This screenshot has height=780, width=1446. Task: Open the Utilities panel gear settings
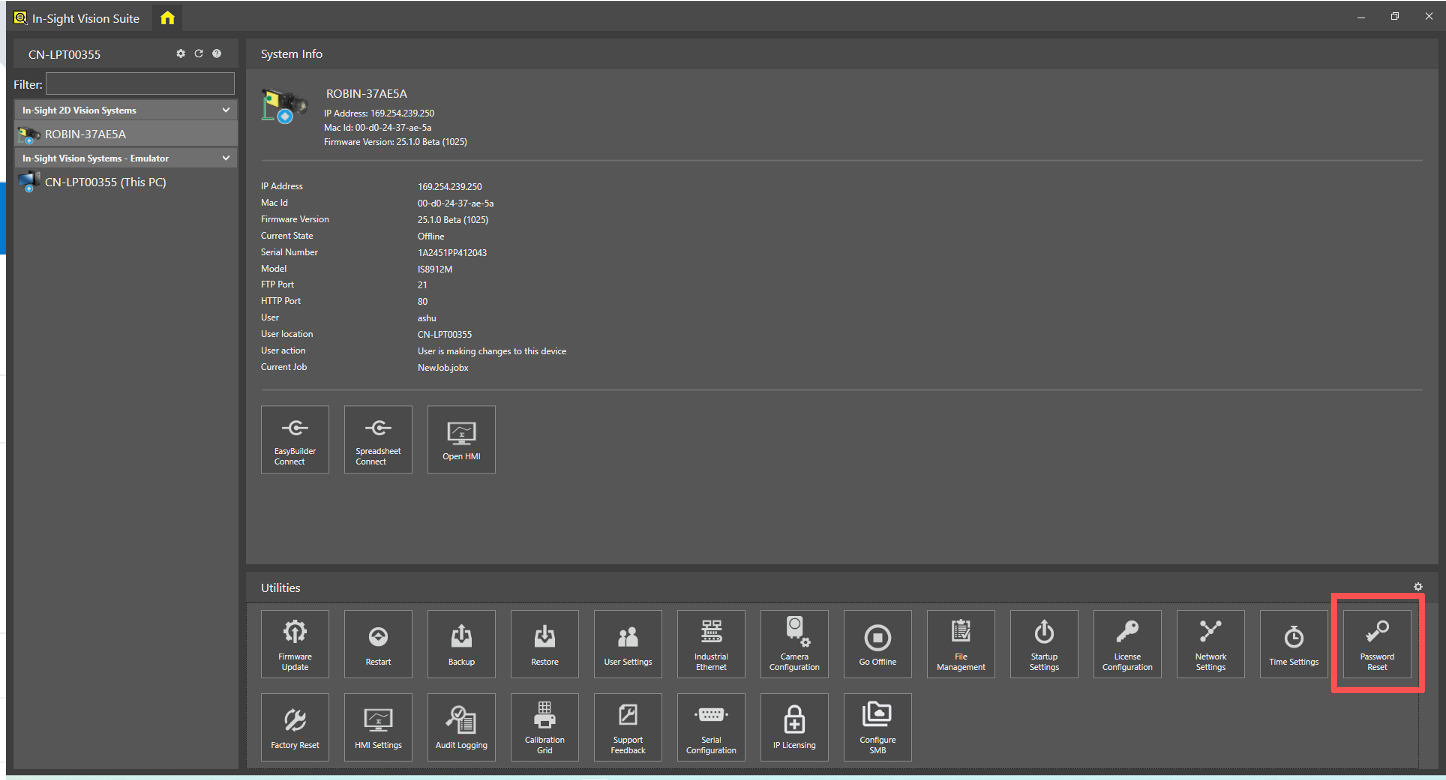coord(1417,587)
